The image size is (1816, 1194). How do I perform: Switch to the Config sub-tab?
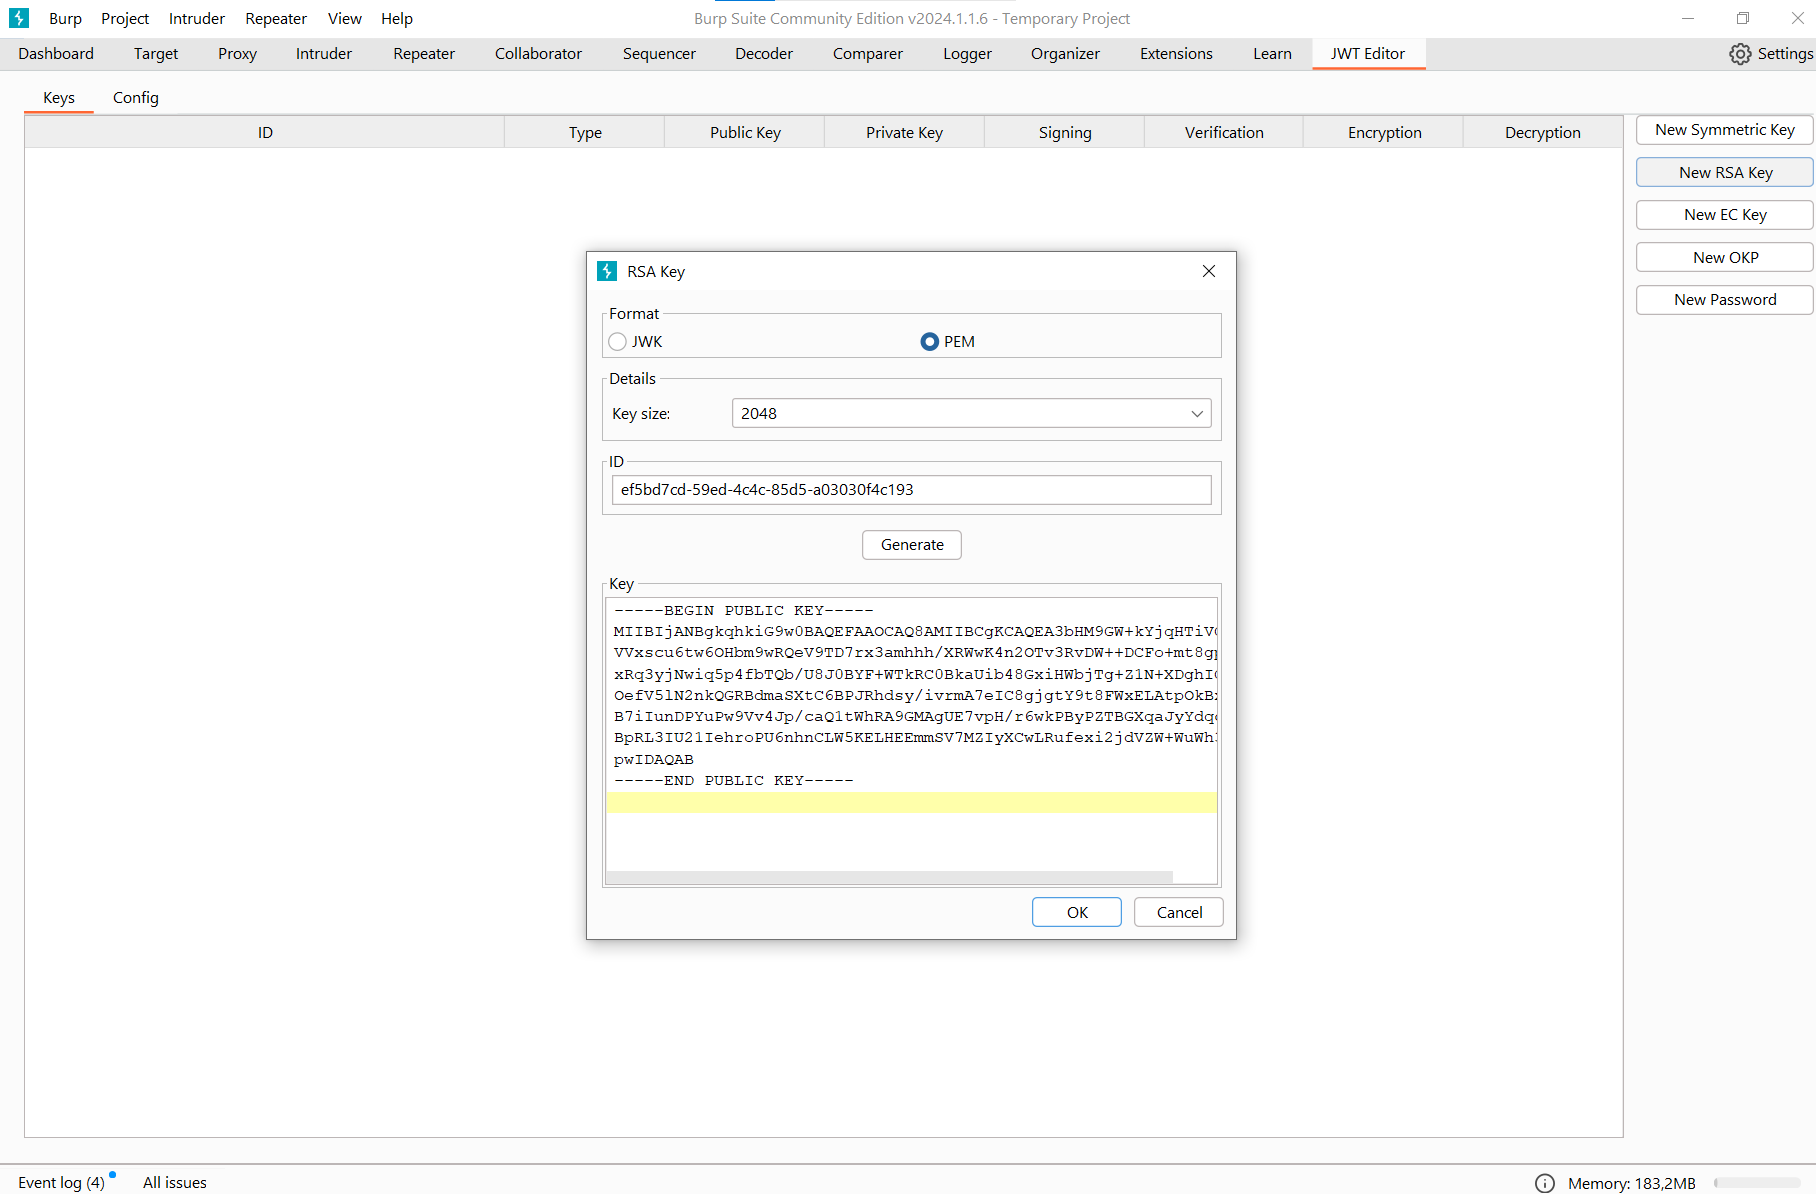(136, 98)
